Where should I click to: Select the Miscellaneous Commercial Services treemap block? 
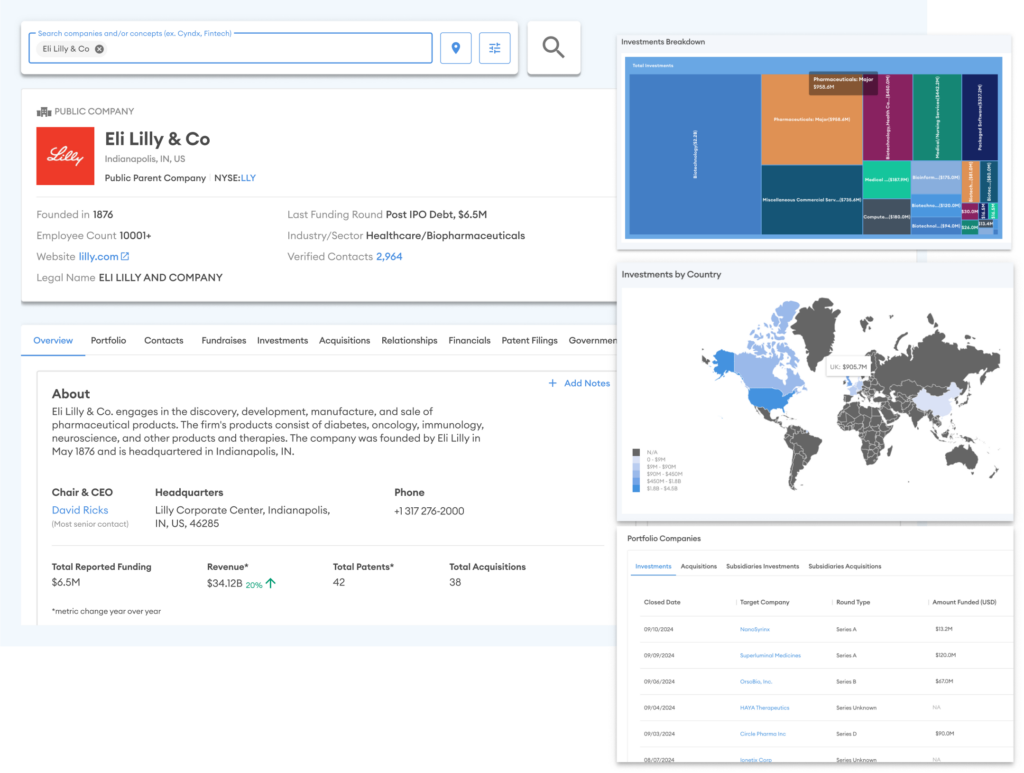812,200
